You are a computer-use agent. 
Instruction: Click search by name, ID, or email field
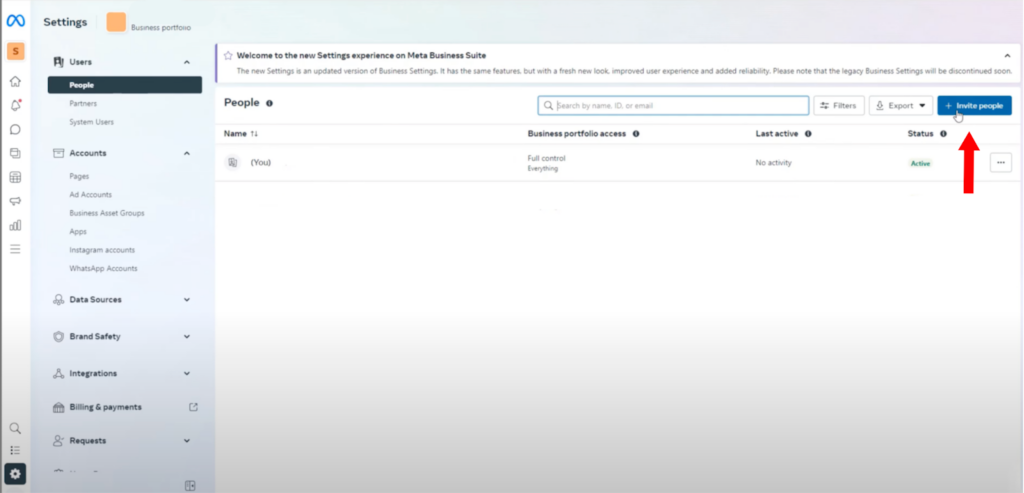[x=673, y=106]
